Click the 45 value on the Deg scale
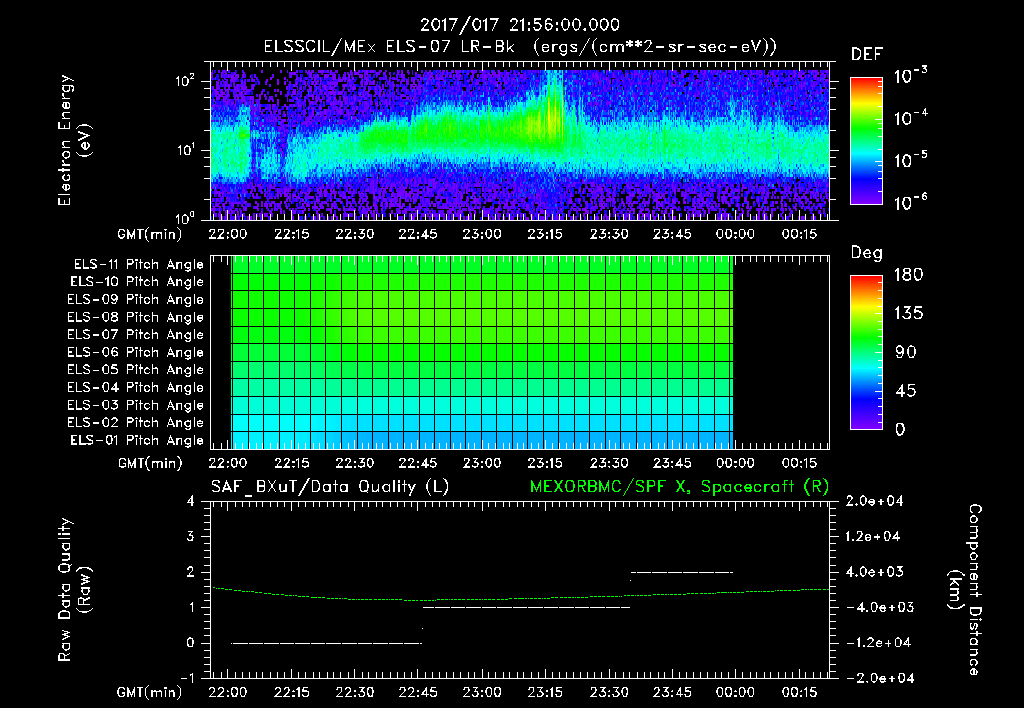The image size is (1024, 708). [905, 391]
